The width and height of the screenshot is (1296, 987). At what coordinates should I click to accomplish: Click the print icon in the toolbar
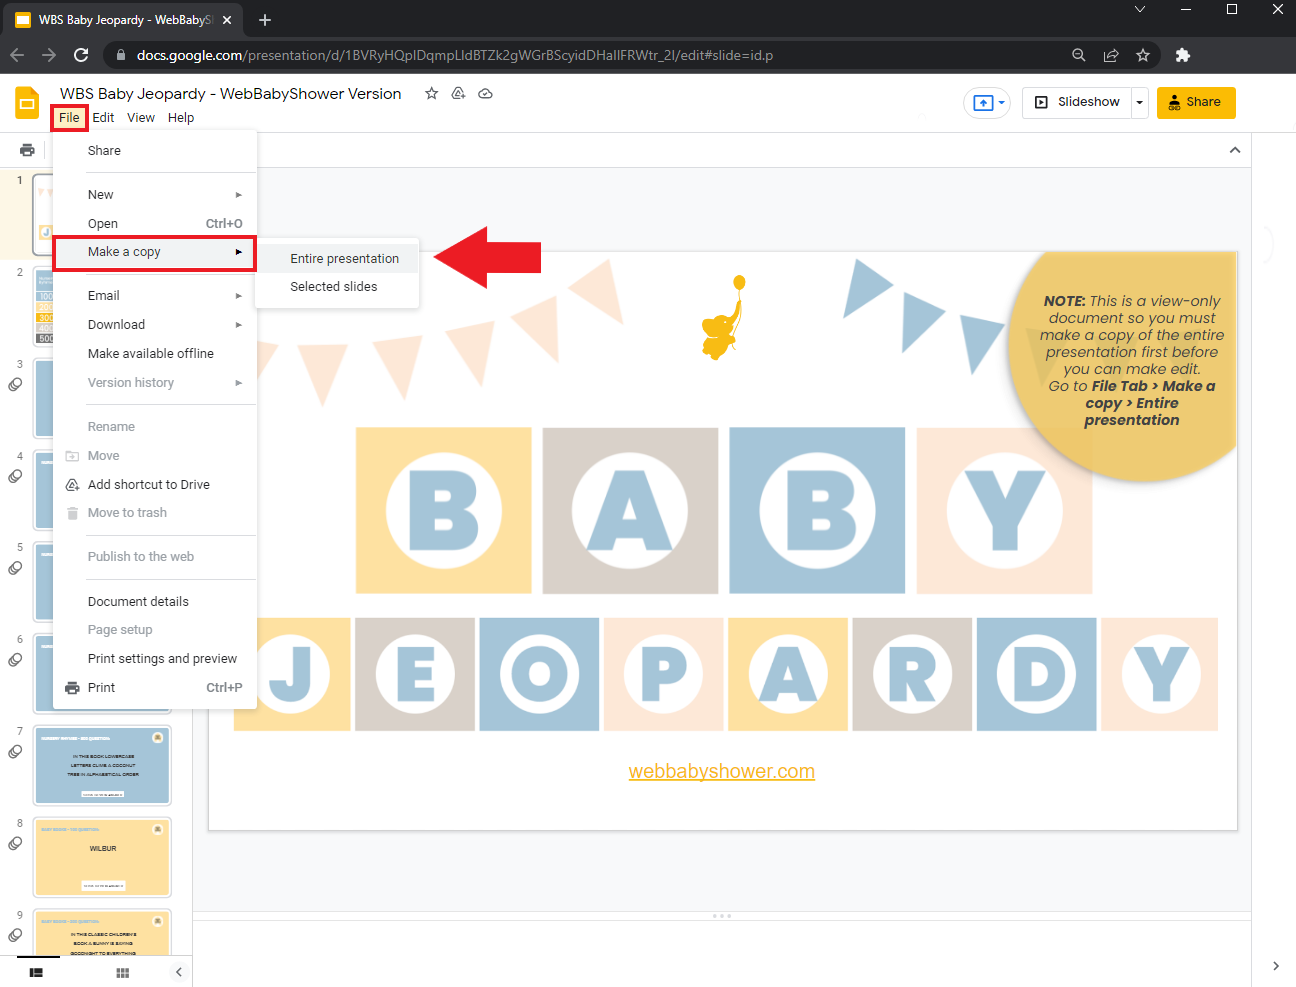click(27, 150)
